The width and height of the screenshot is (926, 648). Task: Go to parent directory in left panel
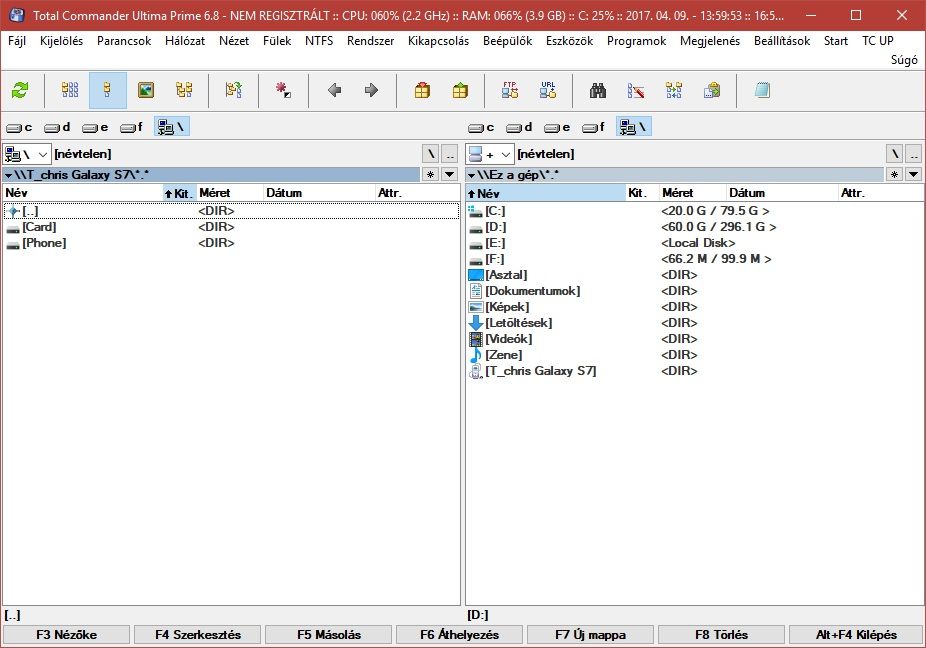(450, 154)
